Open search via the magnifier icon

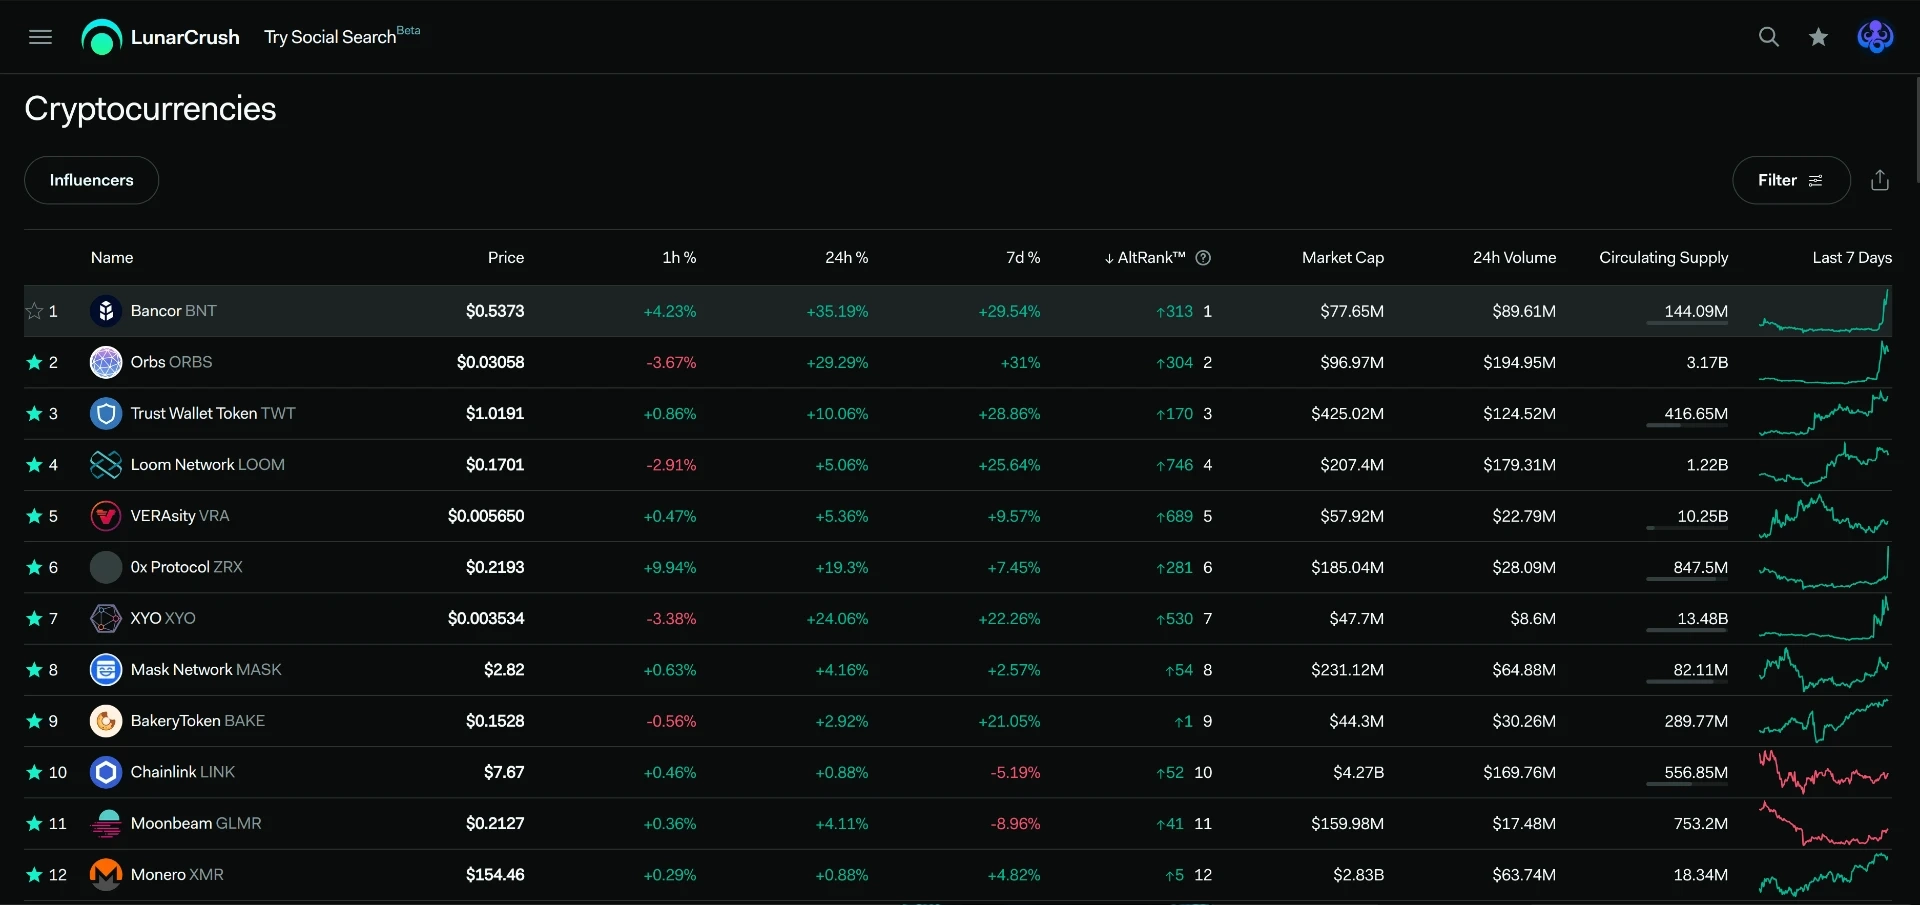[x=1768, y=37]
